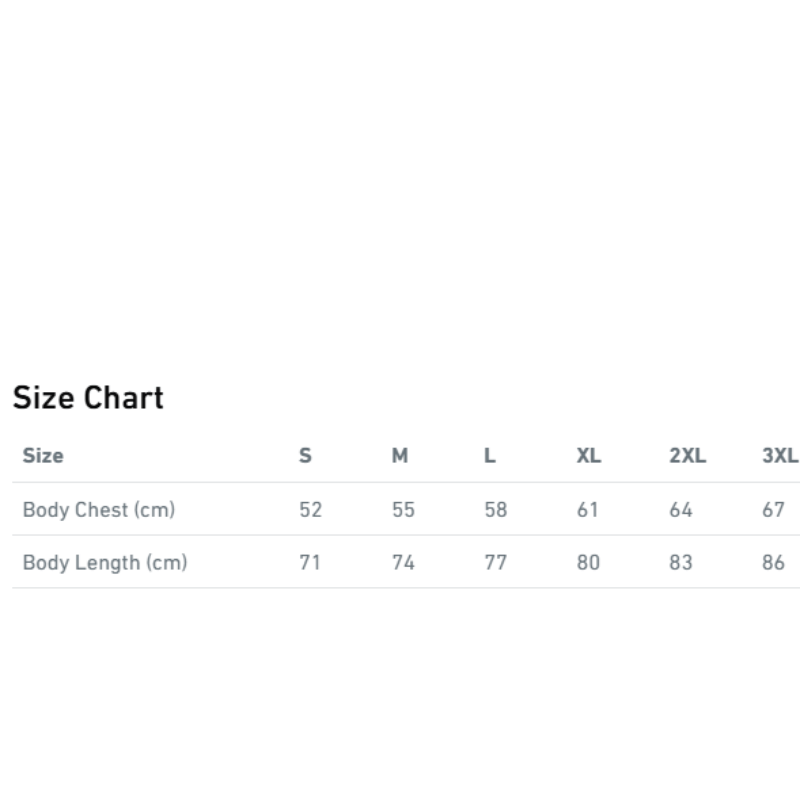This screenshot has height=800, width=800.
Task: Select the M size column header
Action: (400, 456)
